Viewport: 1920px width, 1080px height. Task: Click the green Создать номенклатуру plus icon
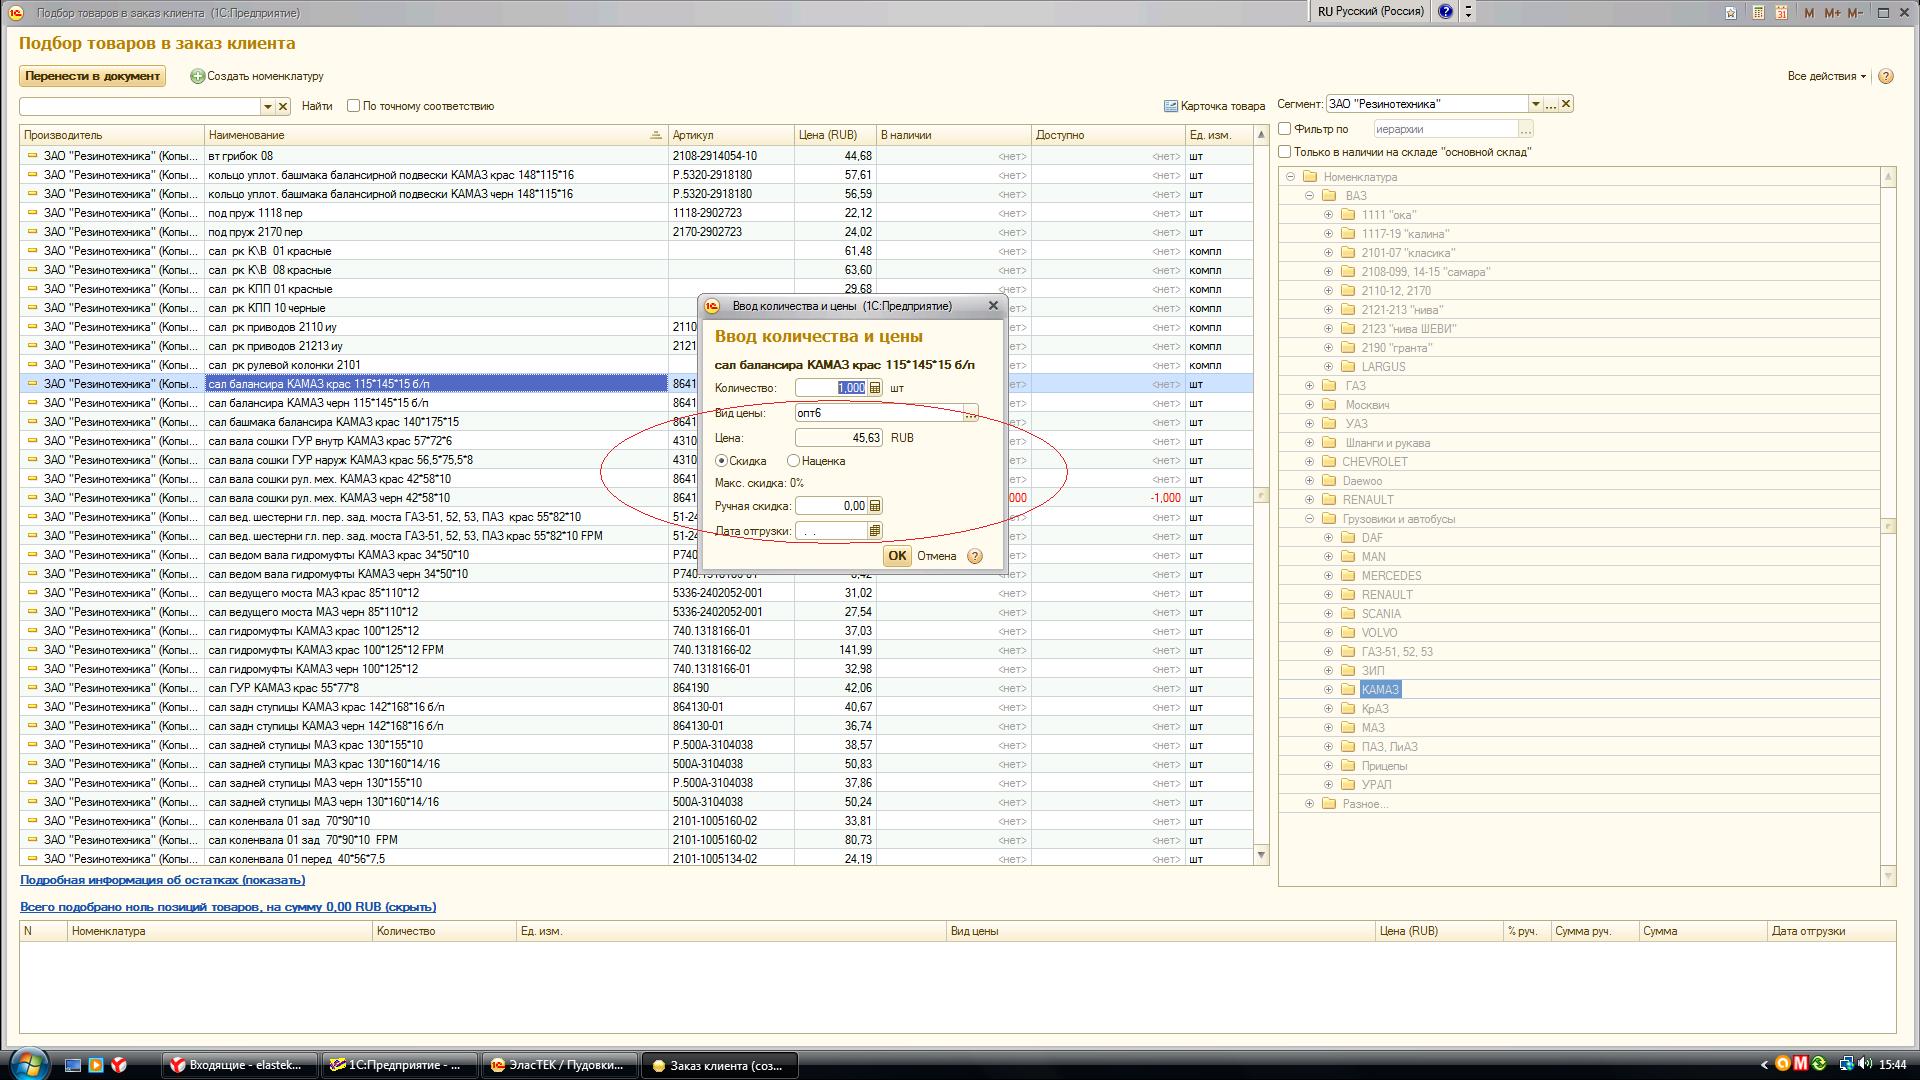point(197,76)
